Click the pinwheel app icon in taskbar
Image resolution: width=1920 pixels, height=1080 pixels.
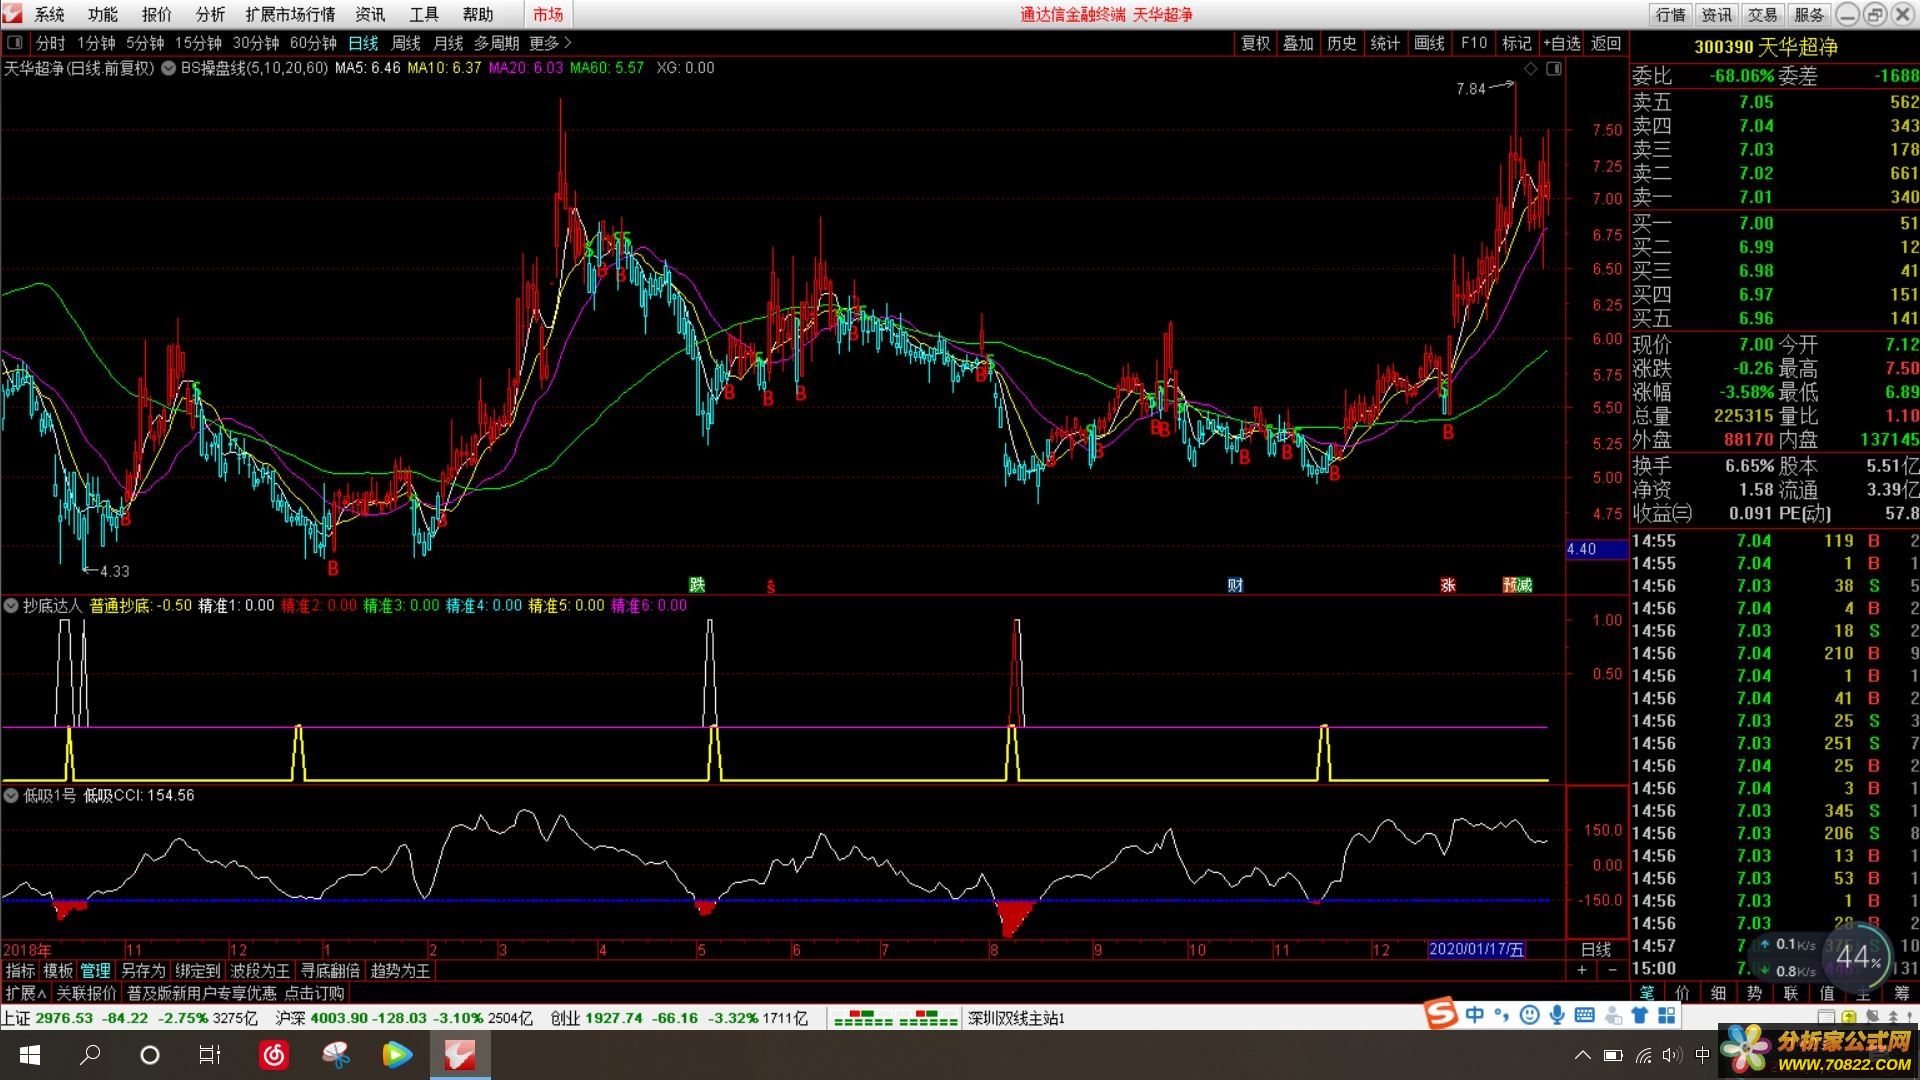[336, 1055]
